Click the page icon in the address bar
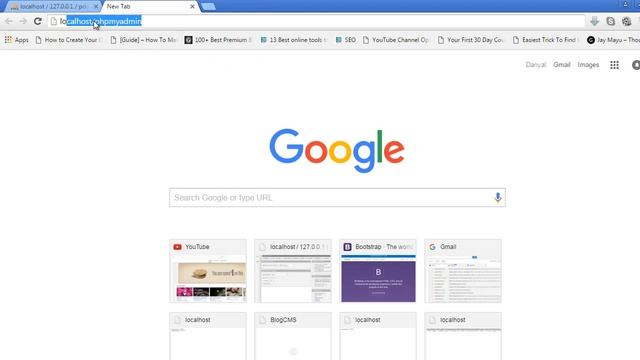Image resolution: width=640 pixels, height=360 pixels. (x=54, y=21)
